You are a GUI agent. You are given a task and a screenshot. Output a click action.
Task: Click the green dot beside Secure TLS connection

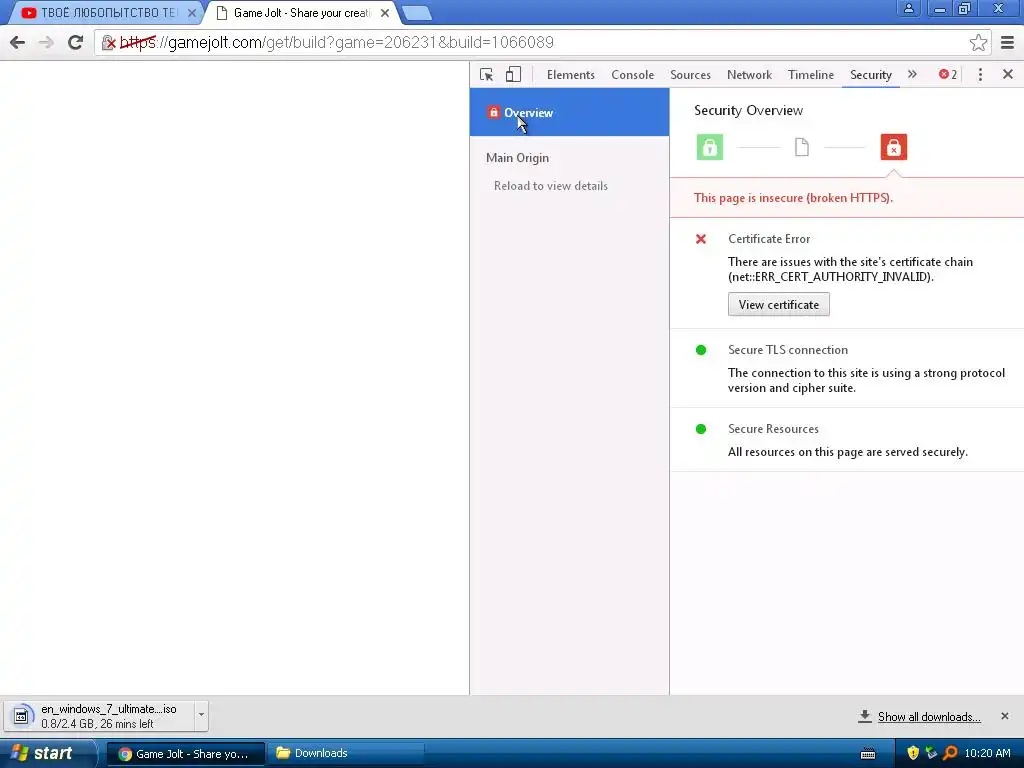click(701, 350)
